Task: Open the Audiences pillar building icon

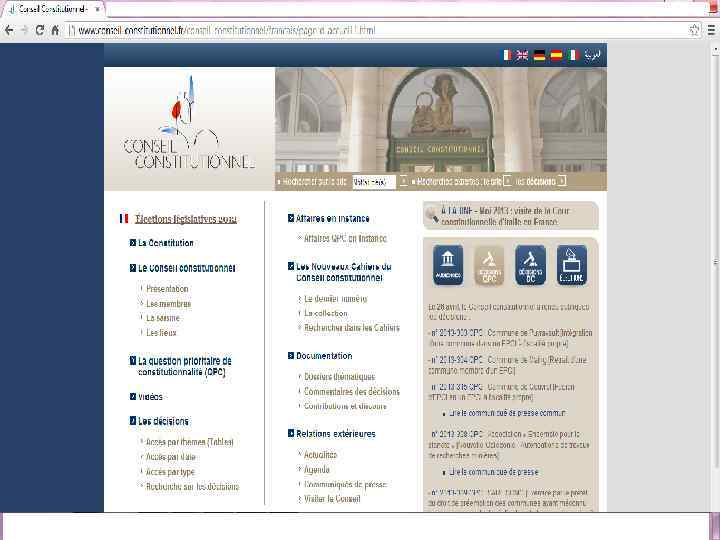Action: pos(448,265)
